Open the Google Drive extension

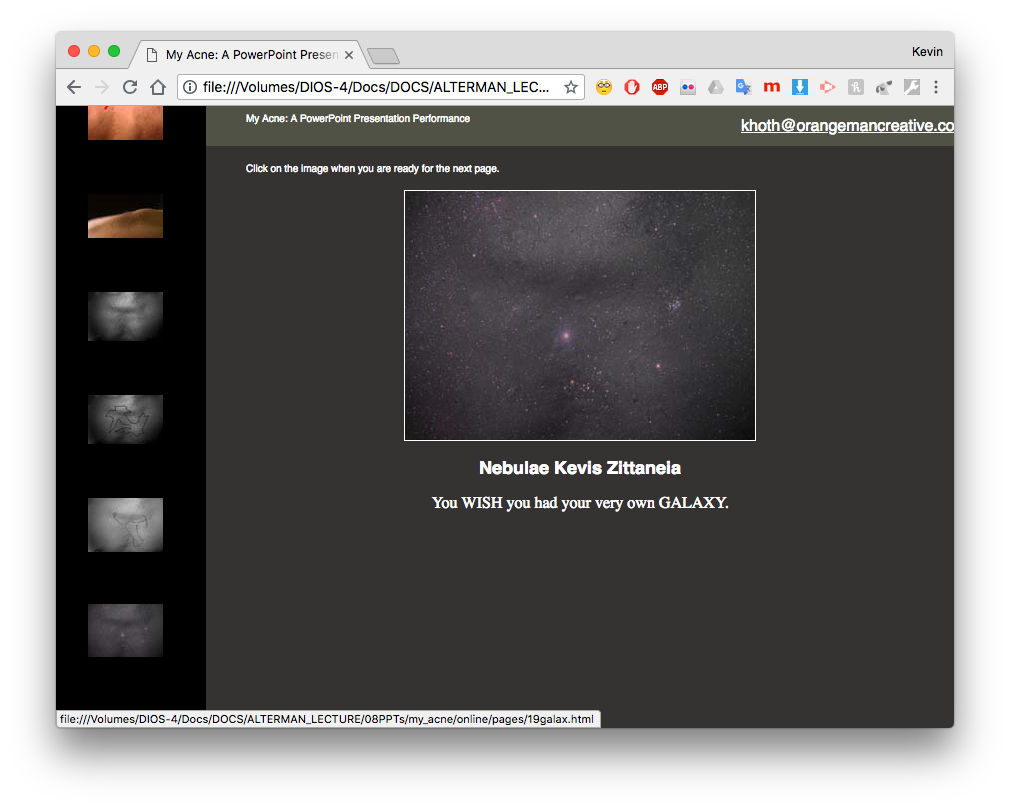[x=716, y=87]
